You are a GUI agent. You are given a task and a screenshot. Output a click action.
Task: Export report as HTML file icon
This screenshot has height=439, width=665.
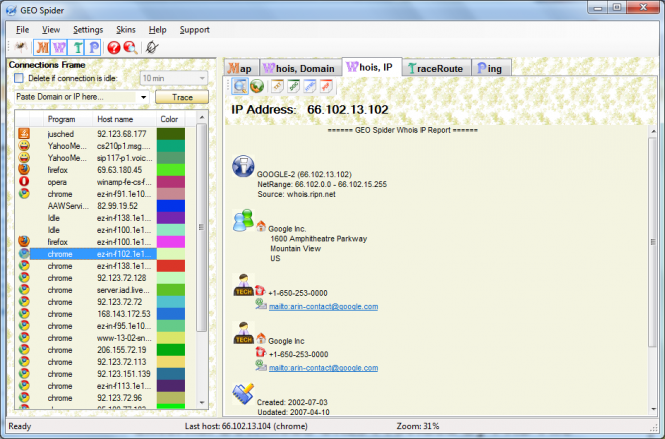click(x=310, y=86)
